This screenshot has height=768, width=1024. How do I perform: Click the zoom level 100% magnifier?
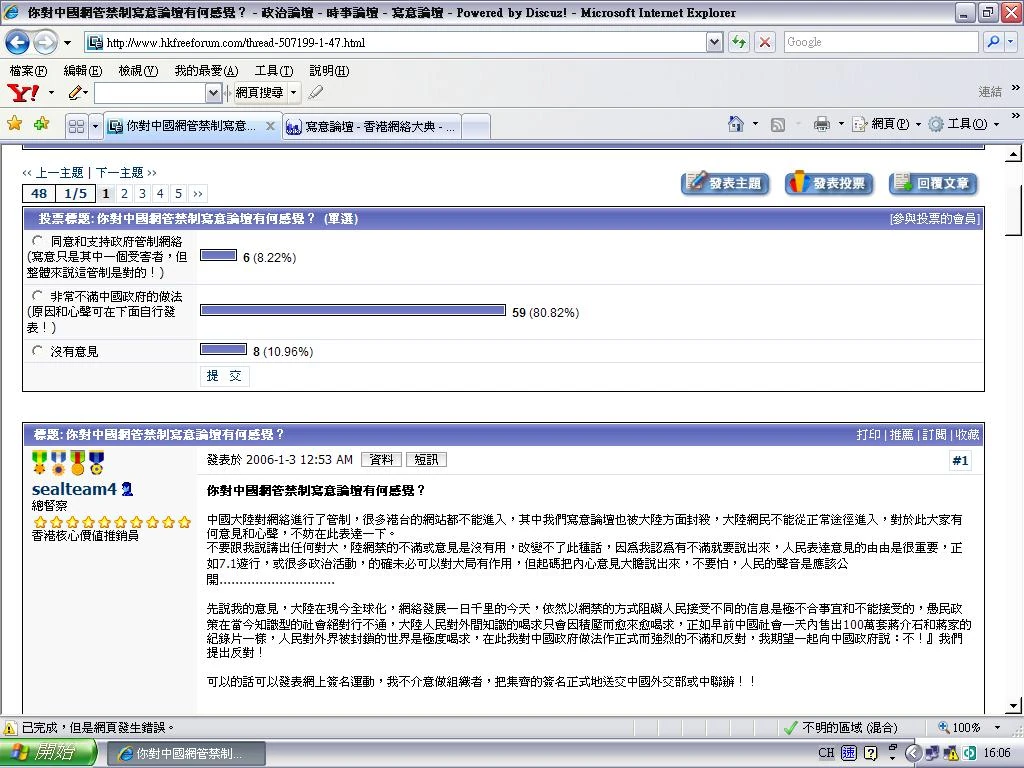(944, 727)
